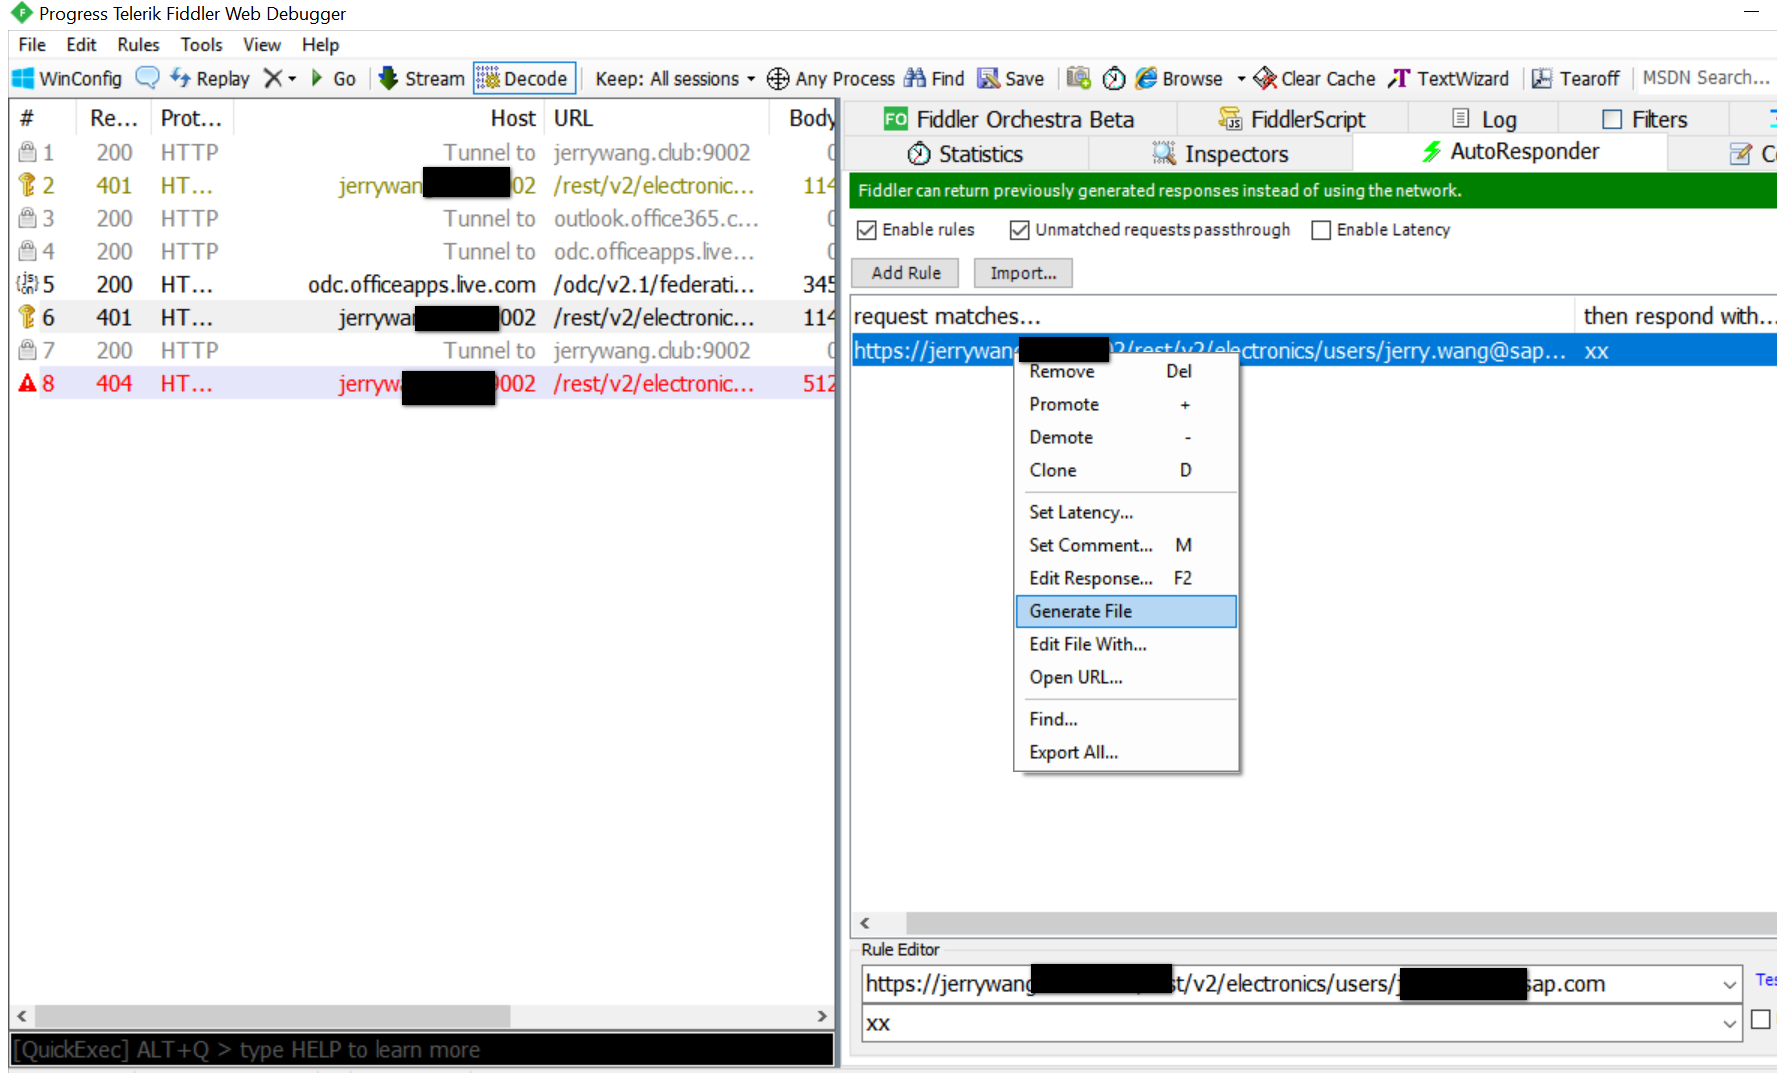Choose Clone in the context menu
This screenshot has width=1777, height=1073.
tap(1126, 470)
